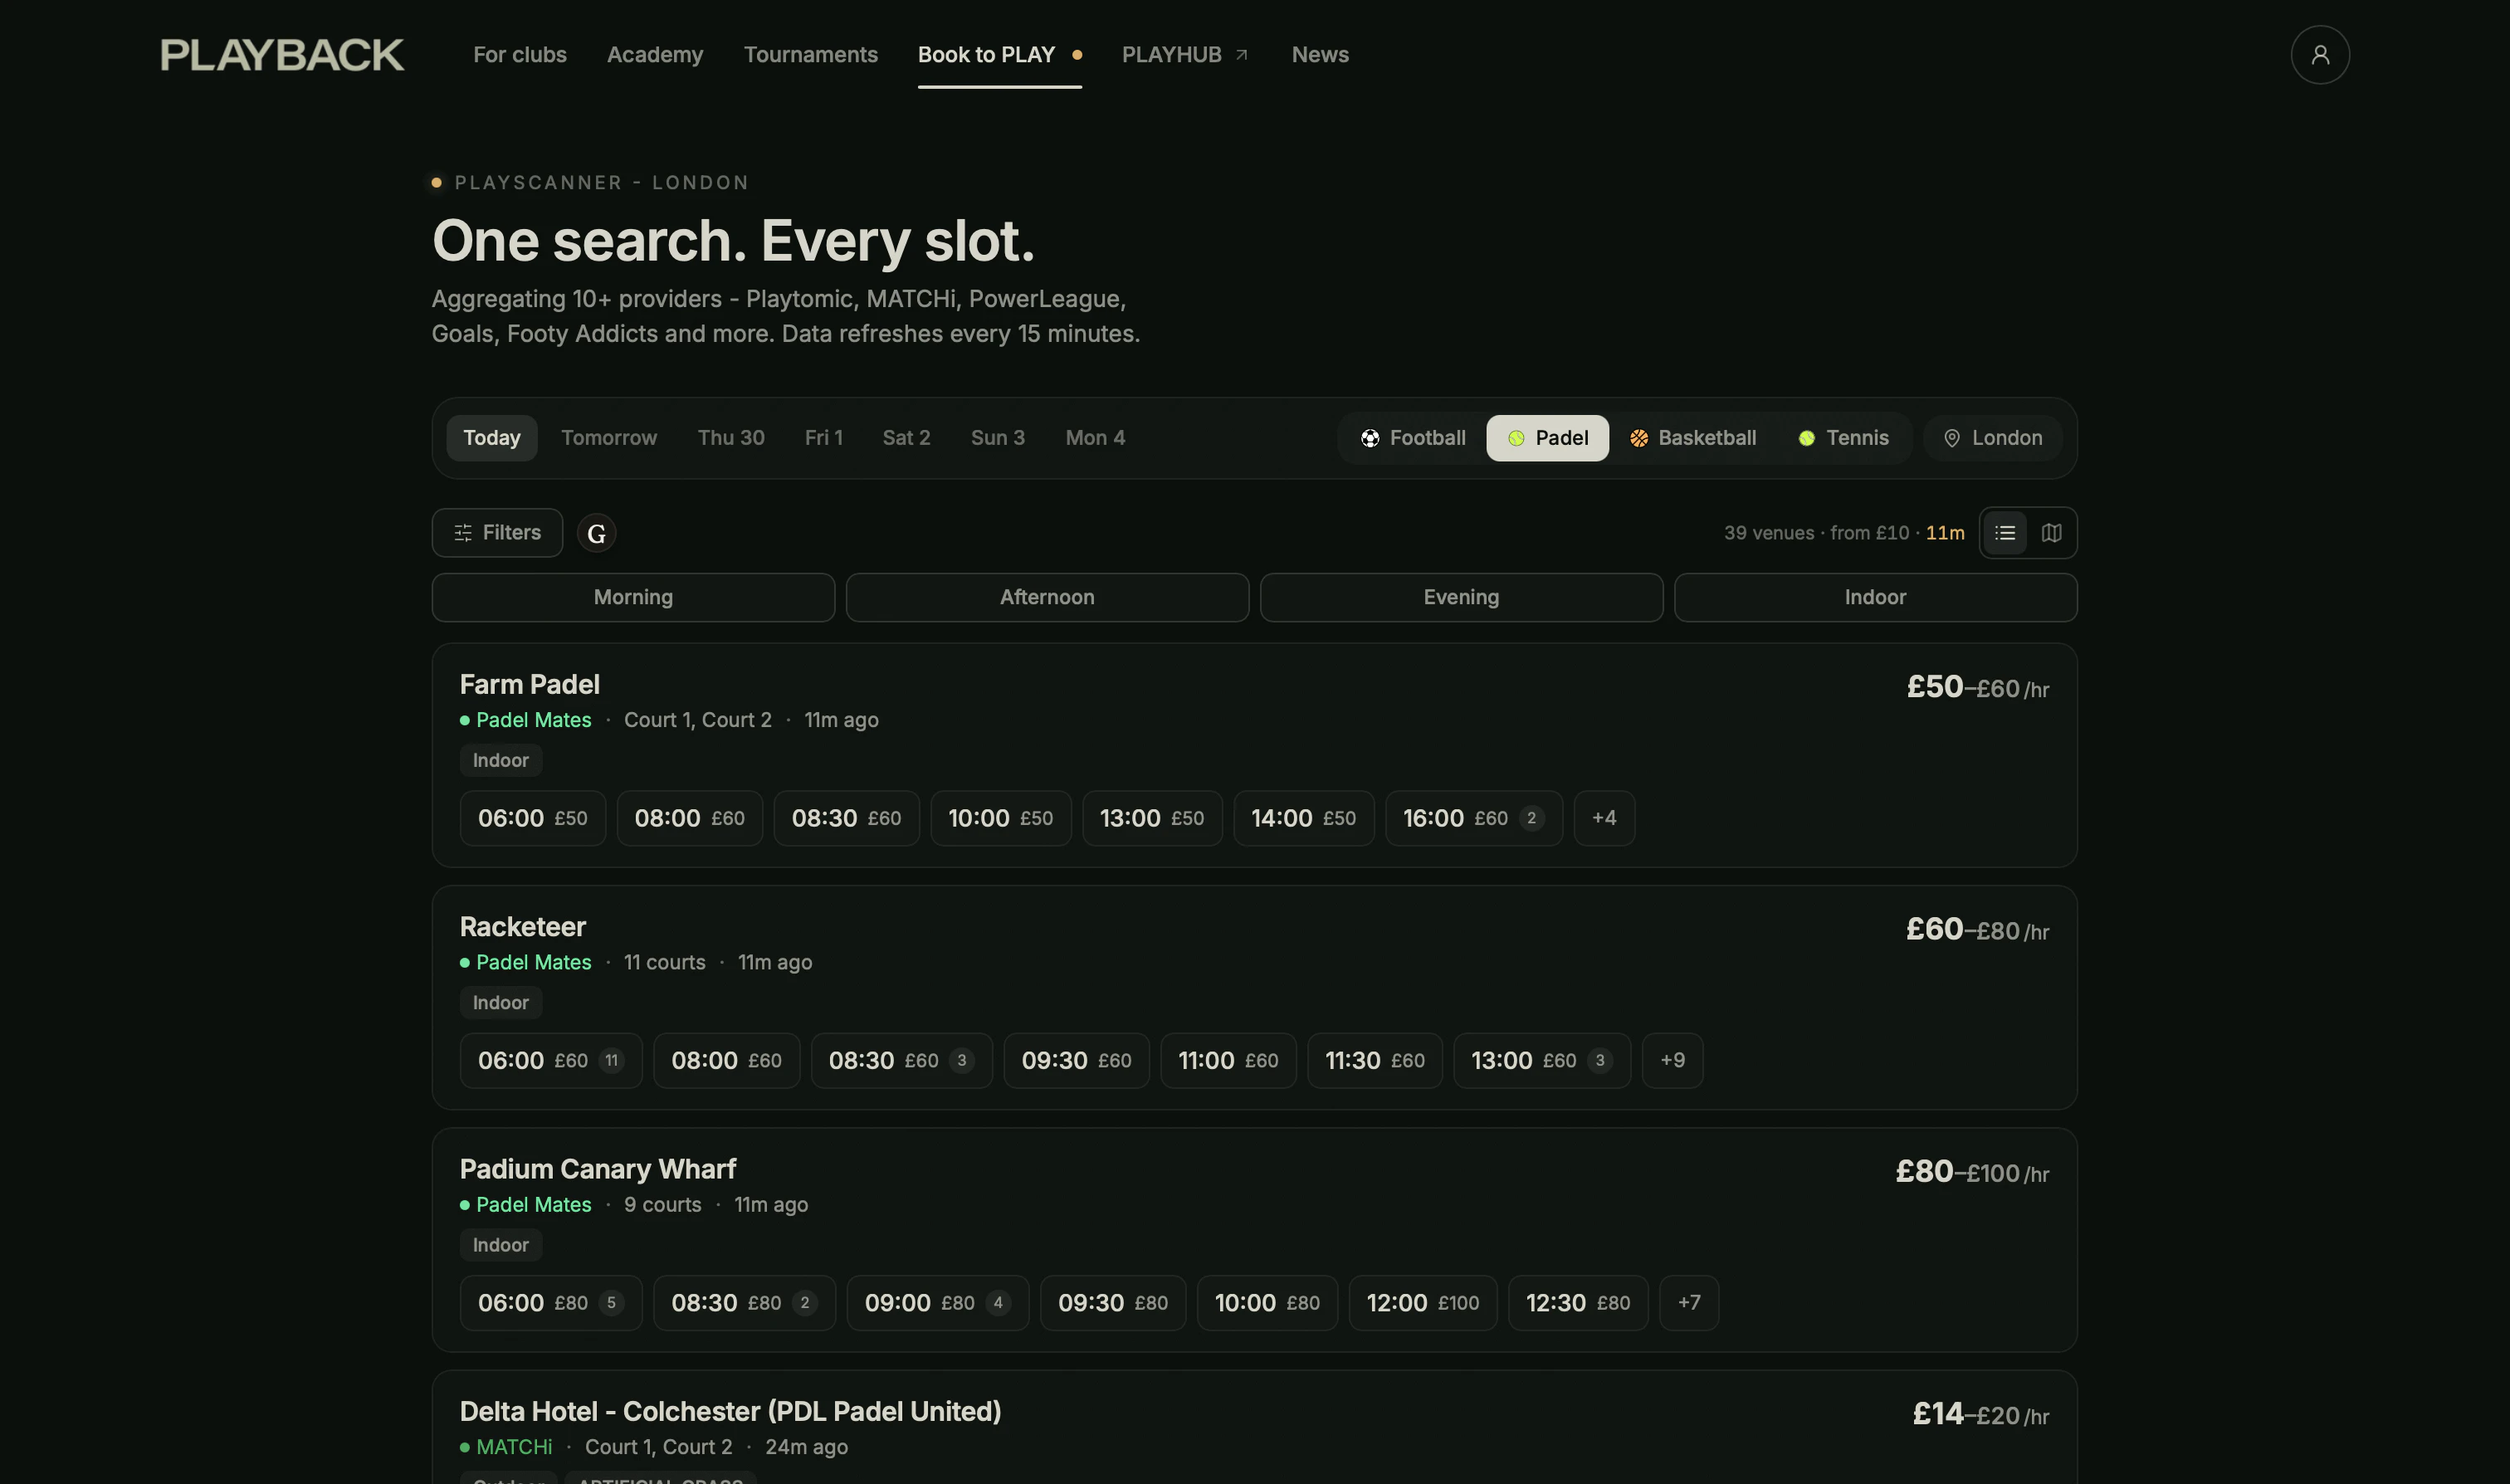Screen dimensions: 2510x1484
Task: Open the Filters button
Action: click(x=497, y=533)
